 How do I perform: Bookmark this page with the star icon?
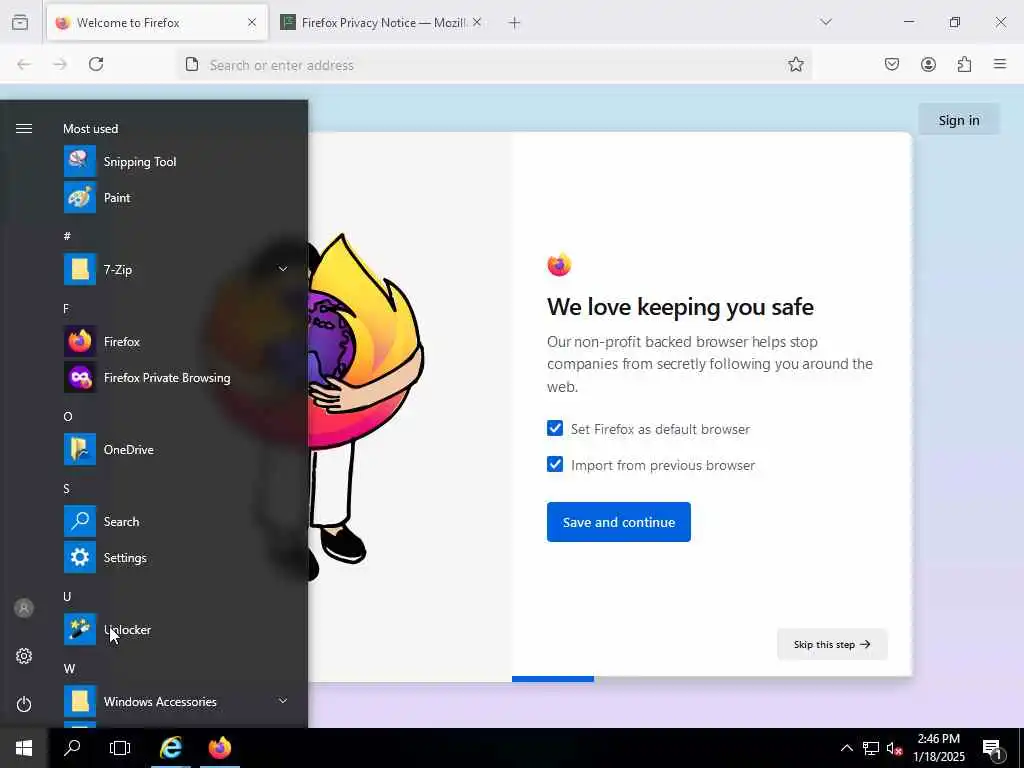coord(795,64)
